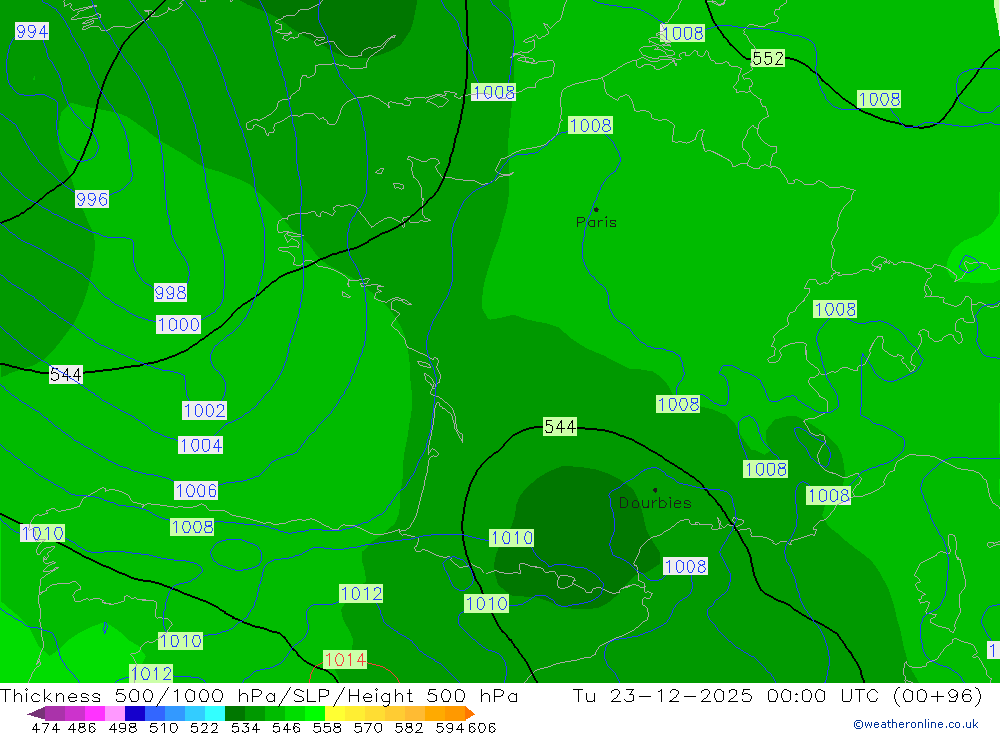1000x733 pixels.
Task: Click the 1012 label beside the red 1014
Action: pyautogui.click(x=361, y=594)
